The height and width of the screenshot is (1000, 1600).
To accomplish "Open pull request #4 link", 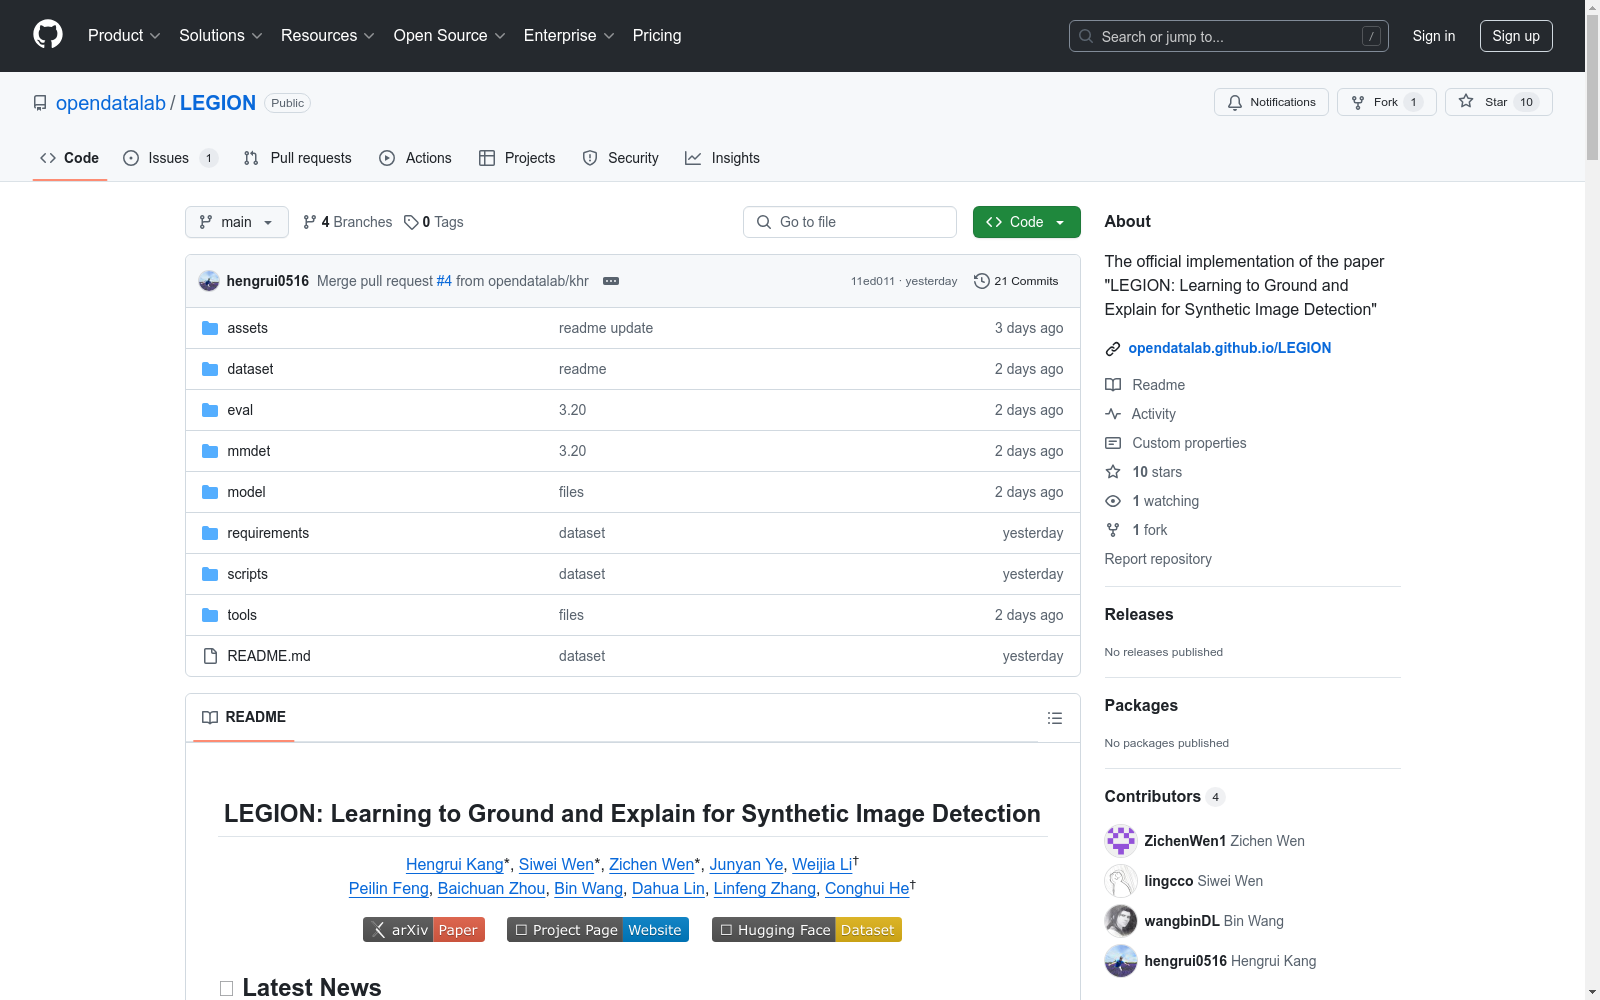I will pyautogui.click(x=444, y=281).
